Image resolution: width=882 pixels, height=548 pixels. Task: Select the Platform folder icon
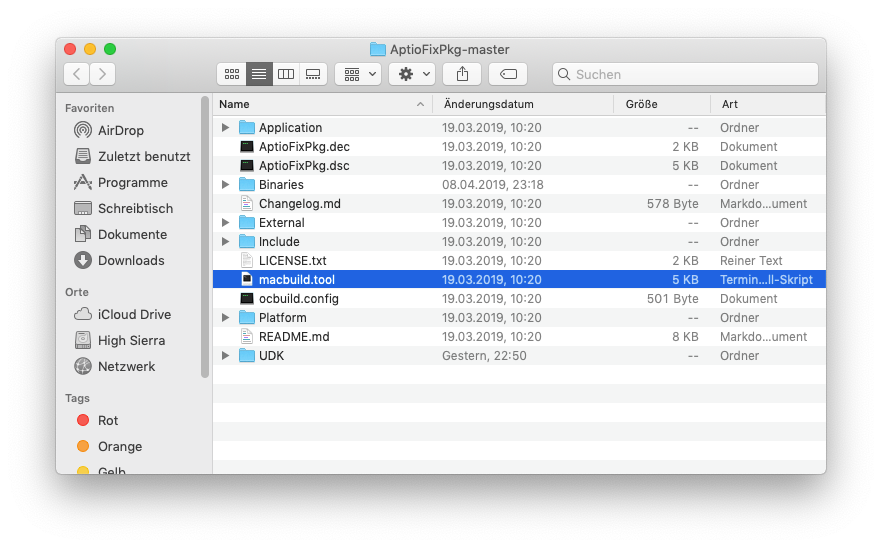click(246, 318)
